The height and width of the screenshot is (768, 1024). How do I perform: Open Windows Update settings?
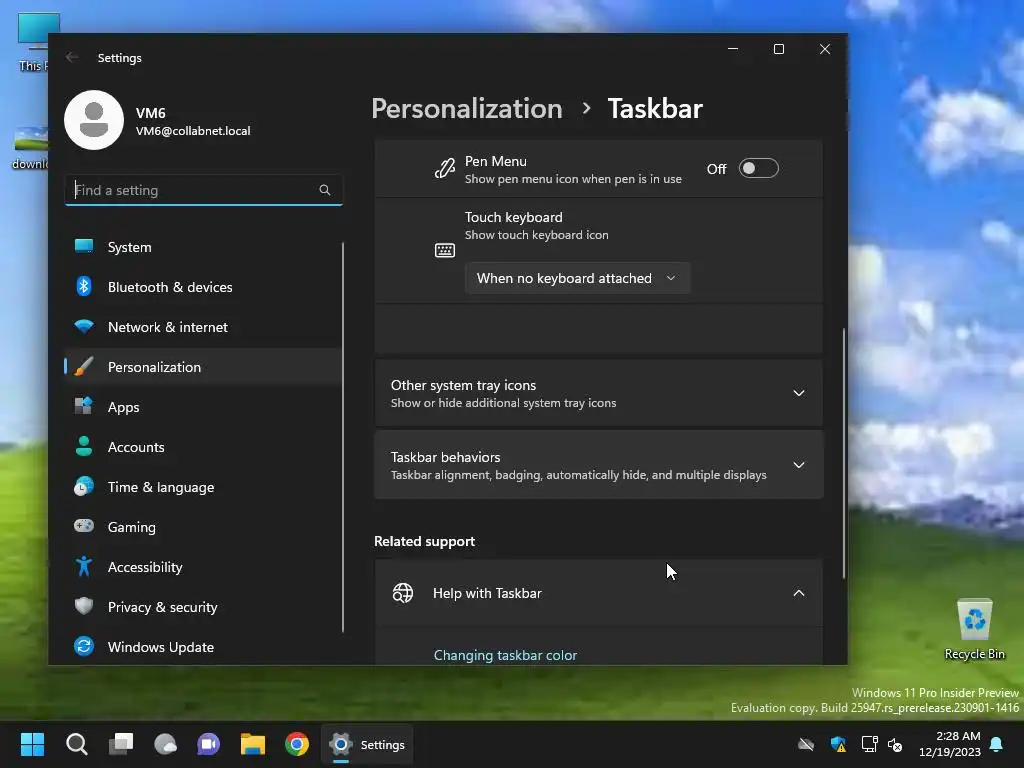(203, 647)
